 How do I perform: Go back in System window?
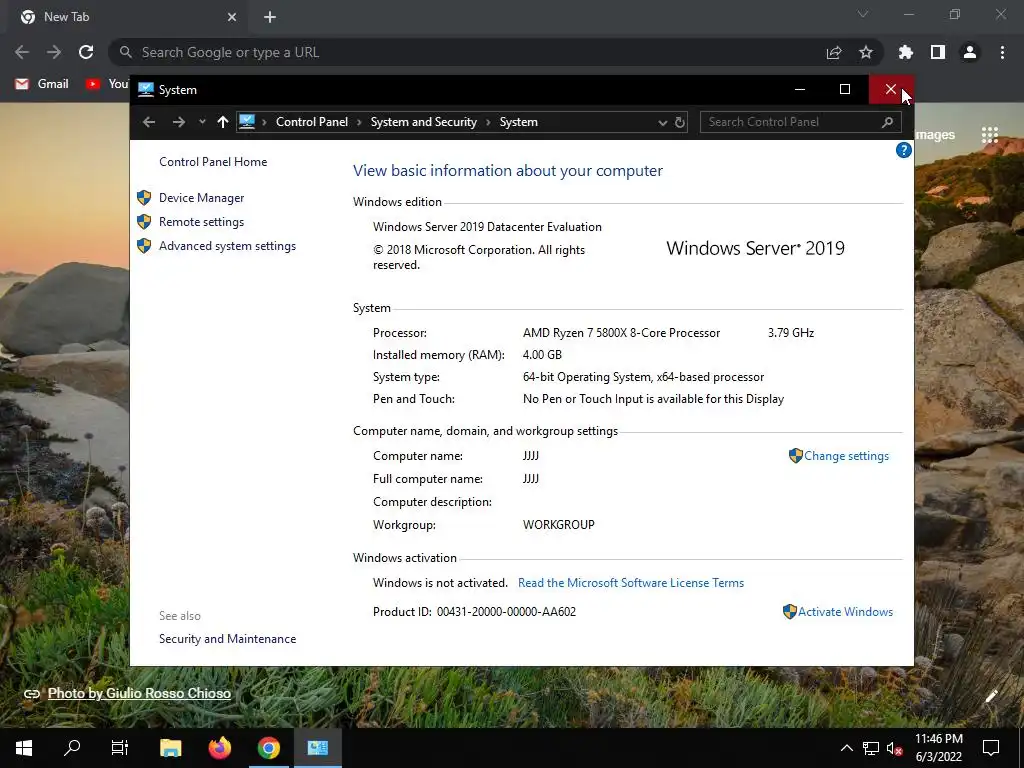(149, 122)
